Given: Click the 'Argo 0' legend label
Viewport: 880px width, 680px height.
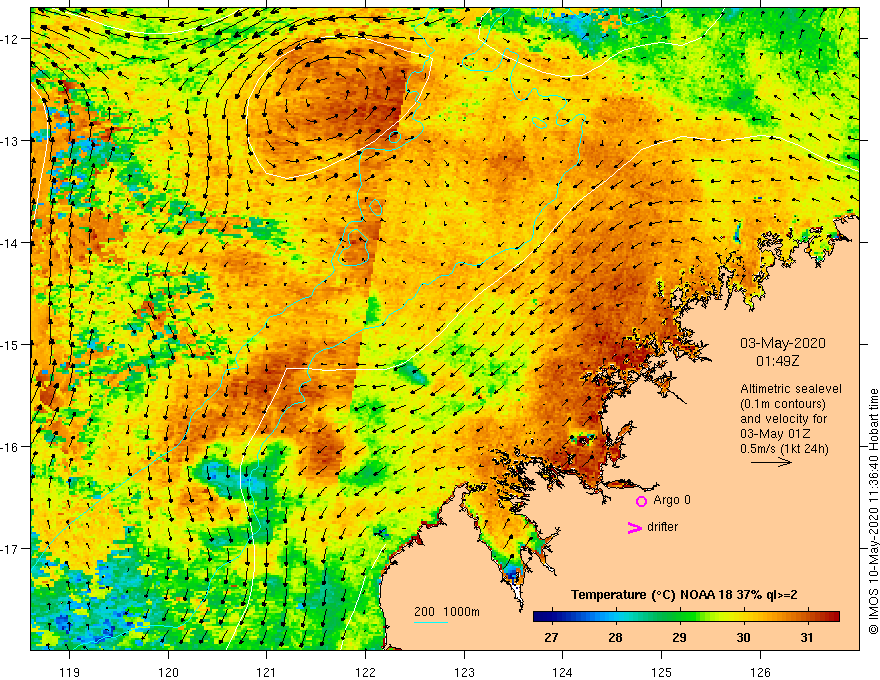Looking at the screenshot, I should pyautogui.click(x=672, y=500).
